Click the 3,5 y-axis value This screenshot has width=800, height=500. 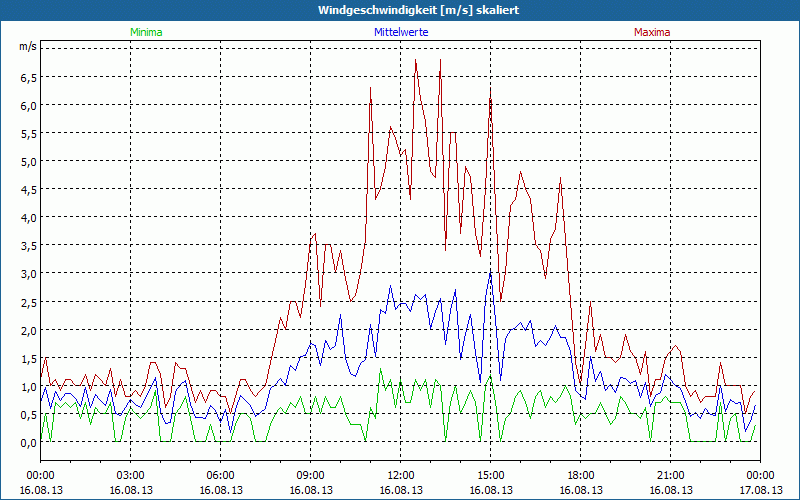coord(29,246)
